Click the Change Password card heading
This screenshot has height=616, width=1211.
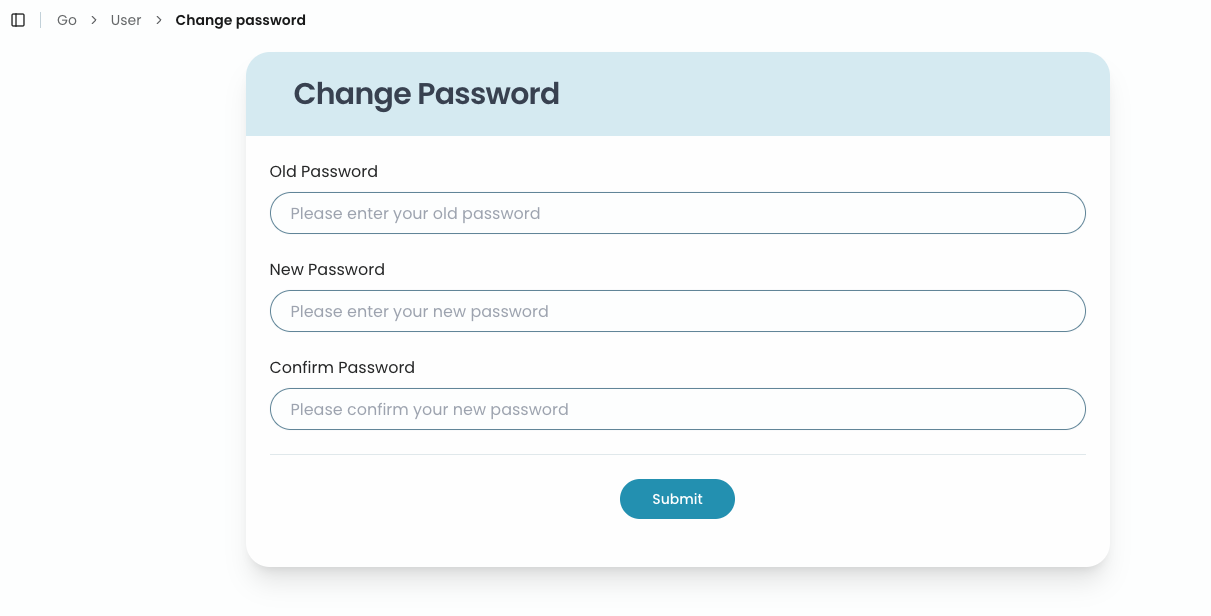point(426,94)
